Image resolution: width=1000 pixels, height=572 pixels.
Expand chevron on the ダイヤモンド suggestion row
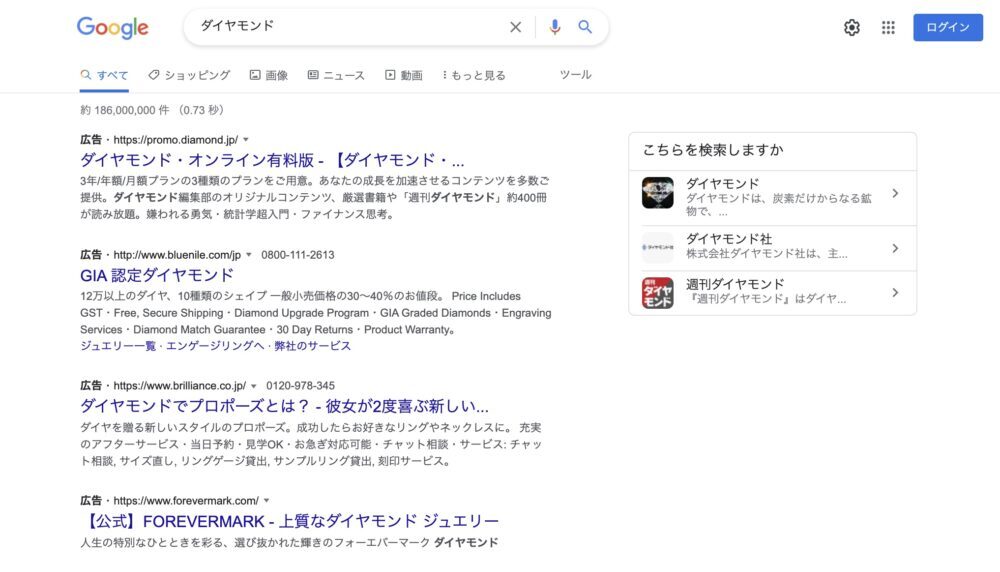click(895, 193)
